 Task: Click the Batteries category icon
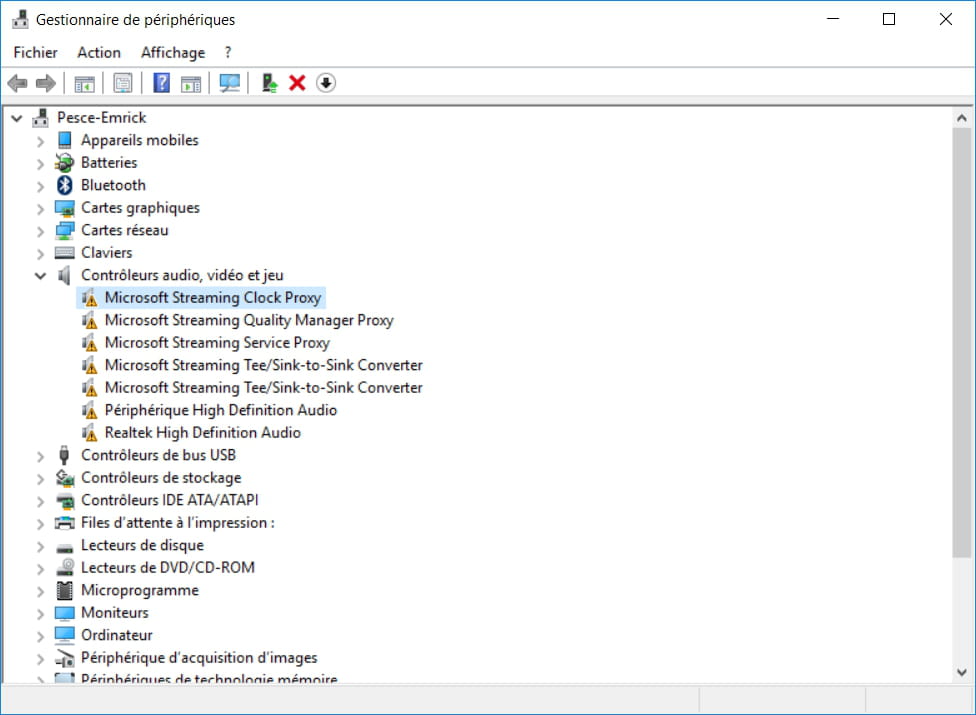(x=65, y=162)
